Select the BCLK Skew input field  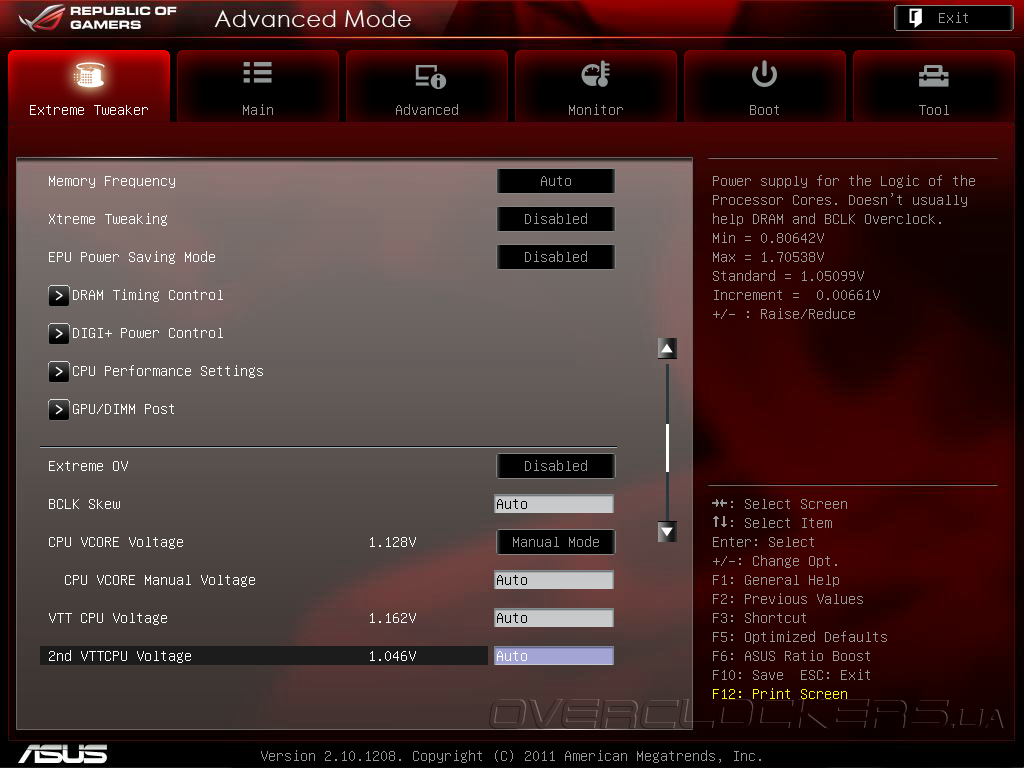(554, 504)
